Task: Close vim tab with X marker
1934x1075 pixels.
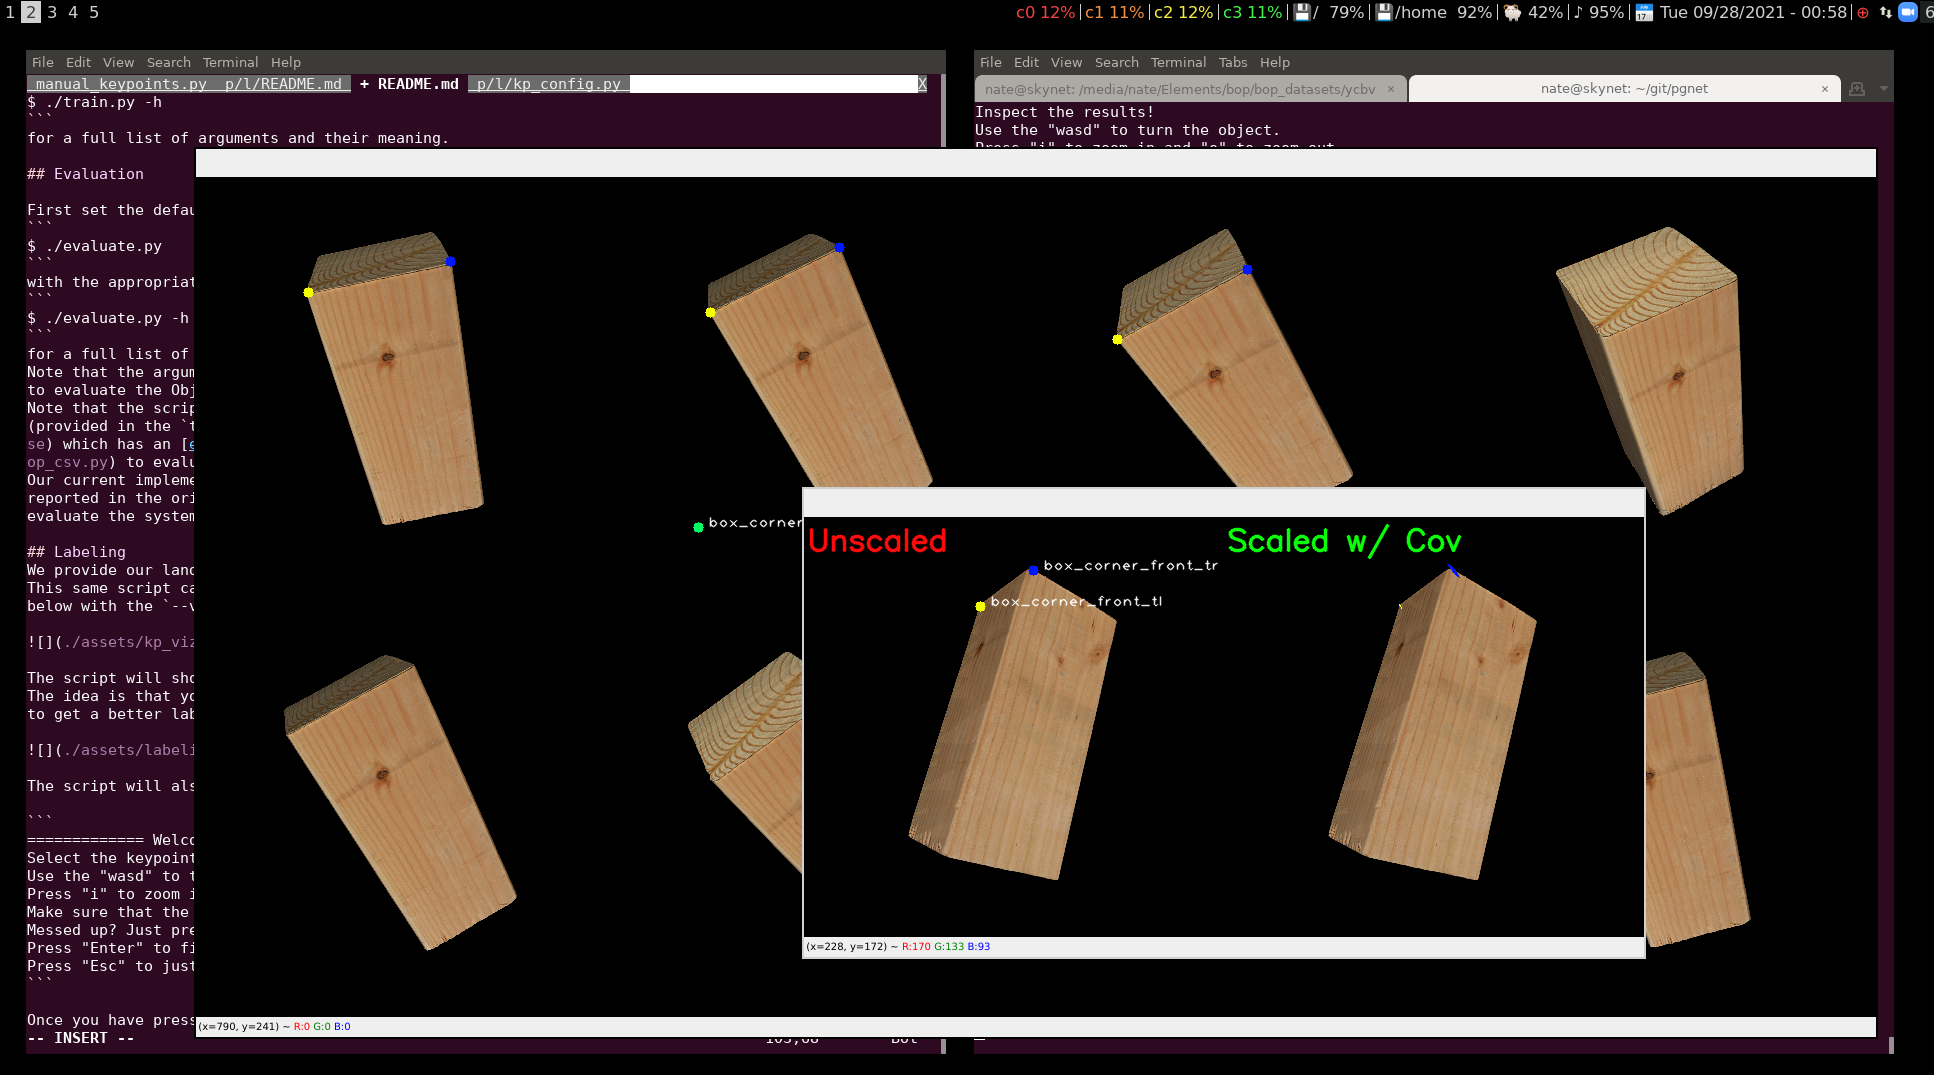Action: [x=922, y=84]
